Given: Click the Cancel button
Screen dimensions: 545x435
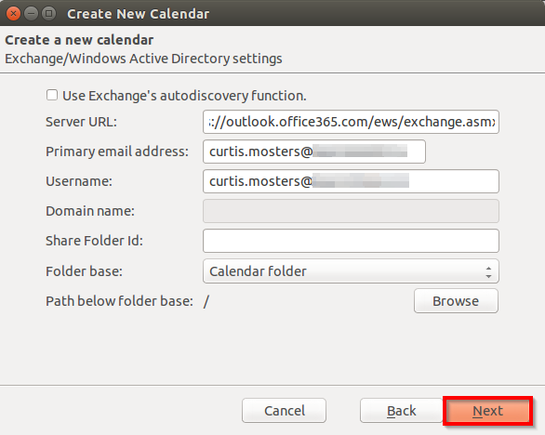Looking at the screenshot, I should (284, 411).
